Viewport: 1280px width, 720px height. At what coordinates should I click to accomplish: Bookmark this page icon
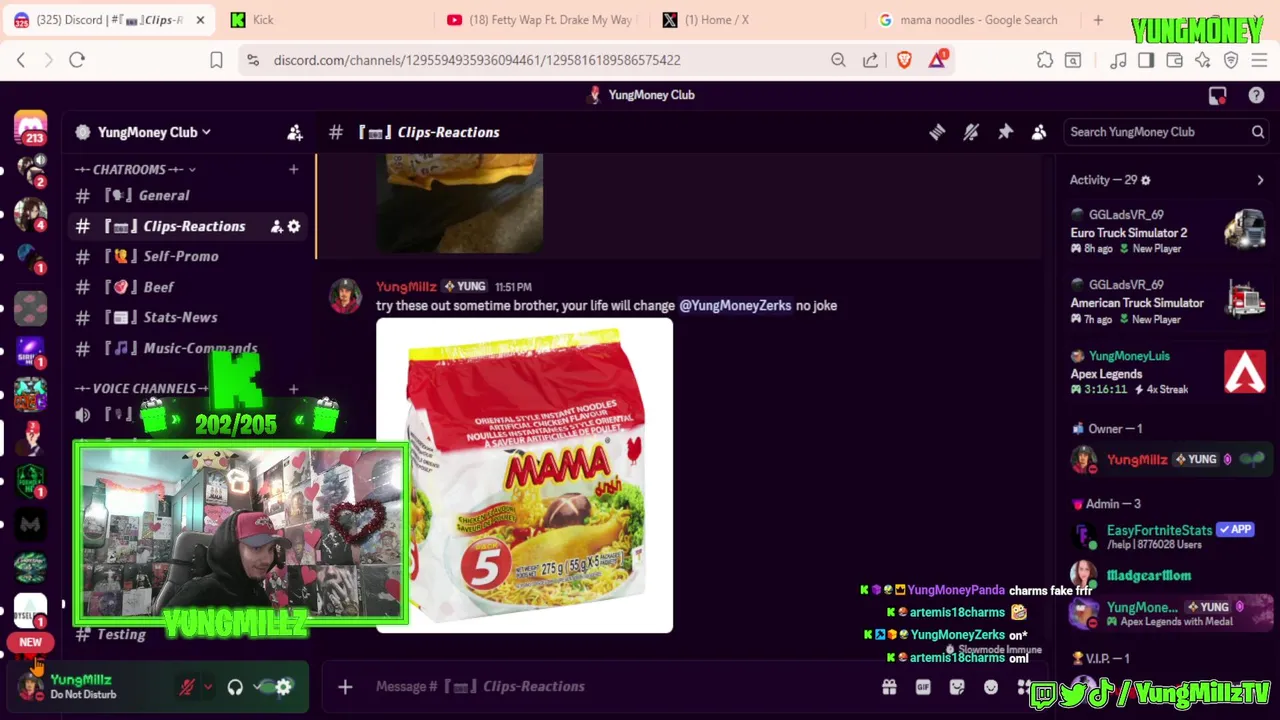216,60
